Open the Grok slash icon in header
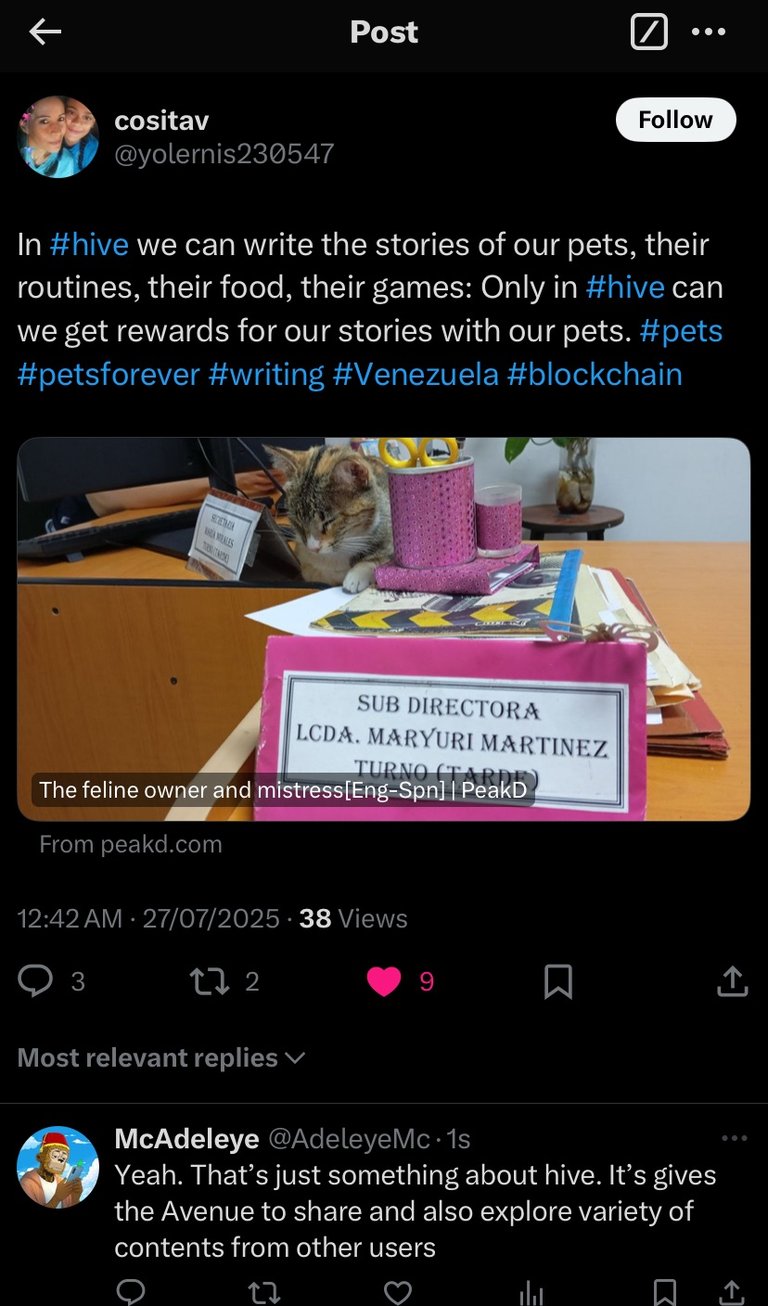Viewport: 768px width, 1306px height. pyautogui.click(x=649, y=33)
